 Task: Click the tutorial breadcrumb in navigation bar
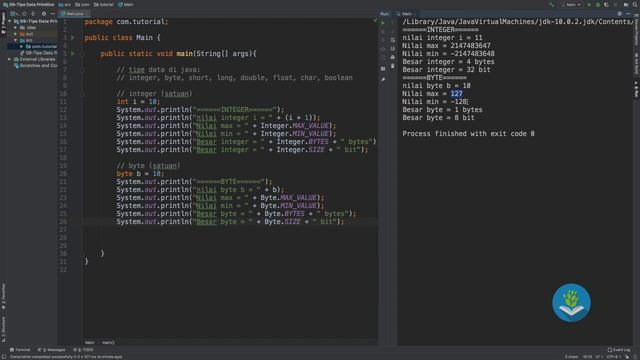click(x=103, y=4)
